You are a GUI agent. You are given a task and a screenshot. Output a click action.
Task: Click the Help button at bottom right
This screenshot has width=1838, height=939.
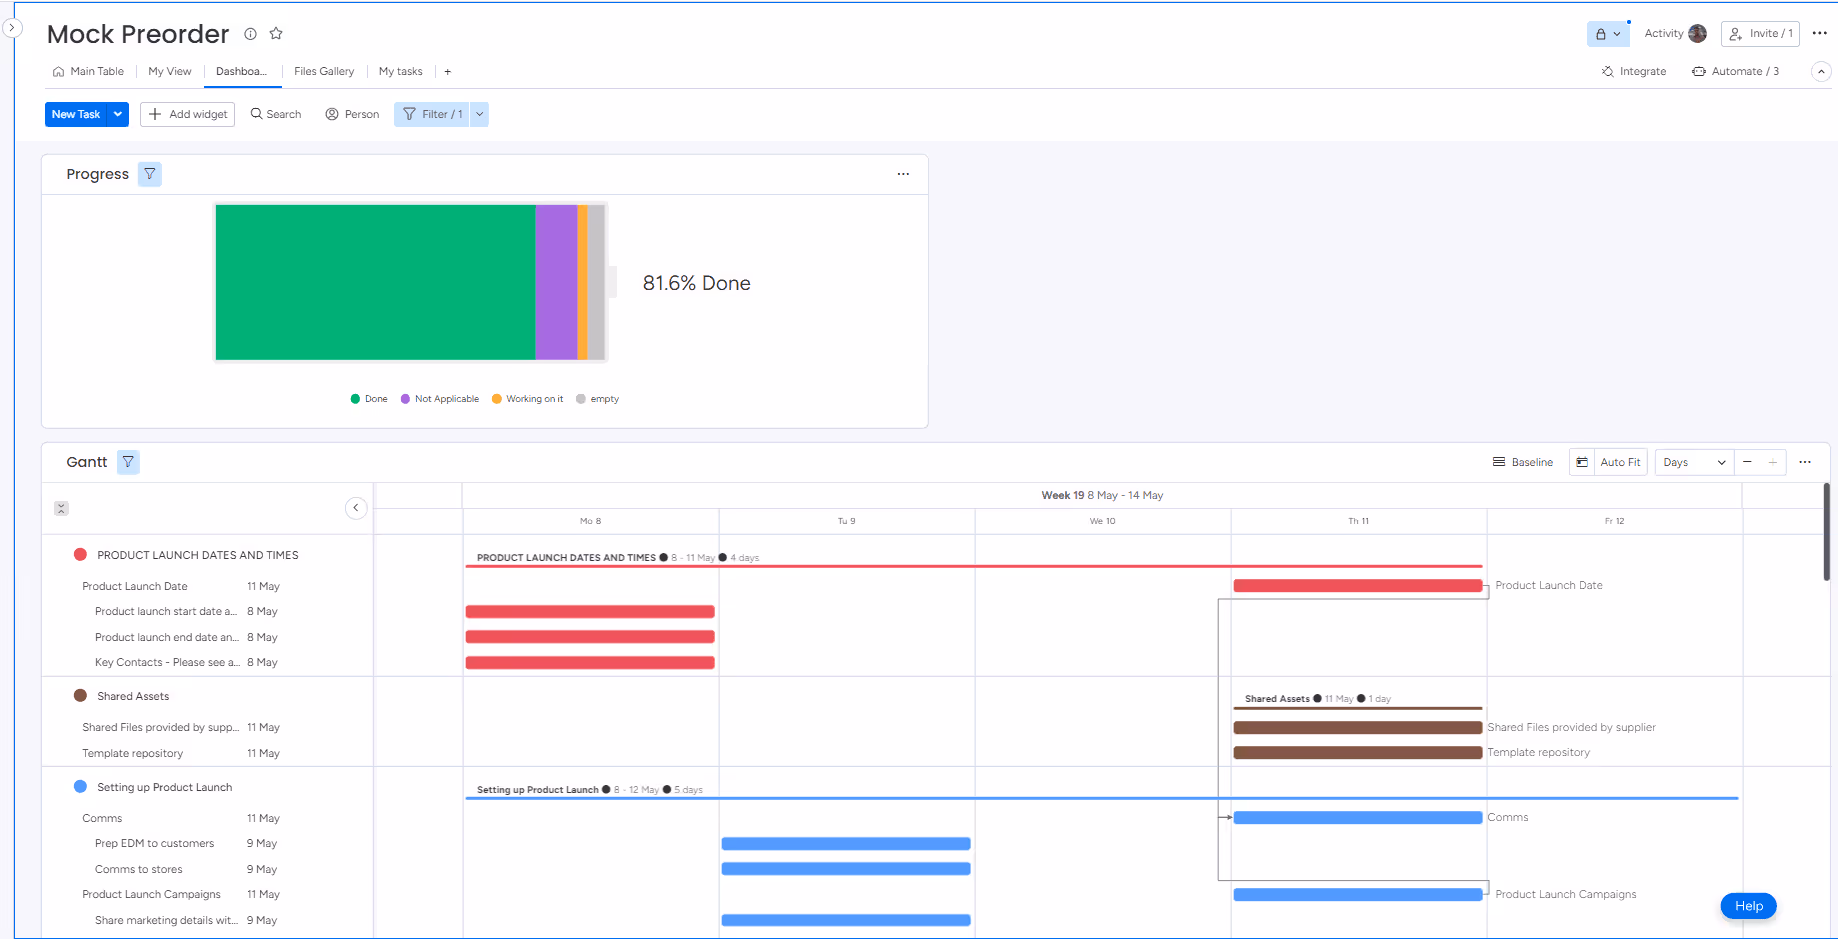[x=1748, y=906]
